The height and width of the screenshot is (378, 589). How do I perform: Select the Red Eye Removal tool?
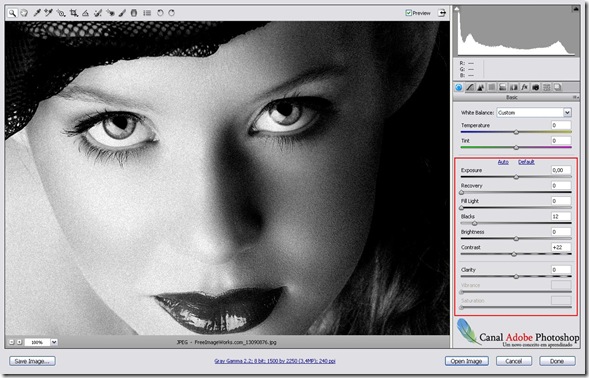pyautogui.click(x=110, y=13)
